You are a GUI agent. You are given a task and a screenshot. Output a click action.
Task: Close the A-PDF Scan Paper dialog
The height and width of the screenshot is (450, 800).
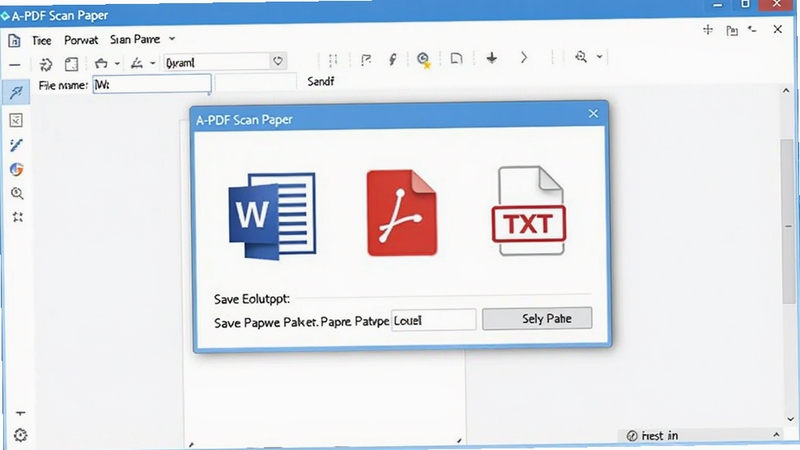pos(593,114)
